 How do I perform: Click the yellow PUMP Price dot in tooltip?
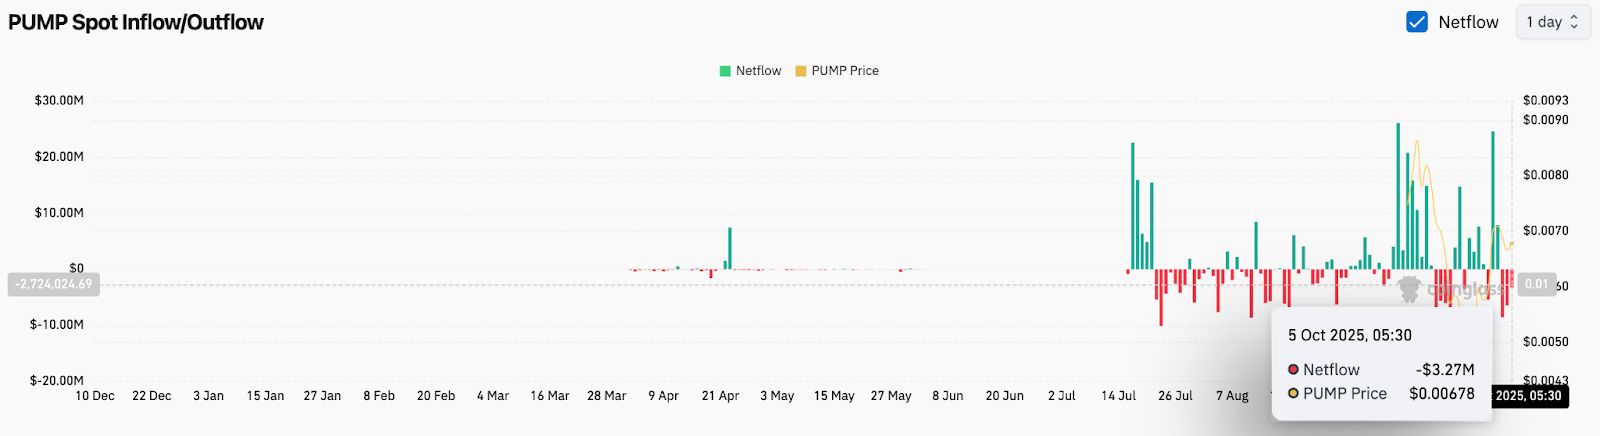point(1293,394)
